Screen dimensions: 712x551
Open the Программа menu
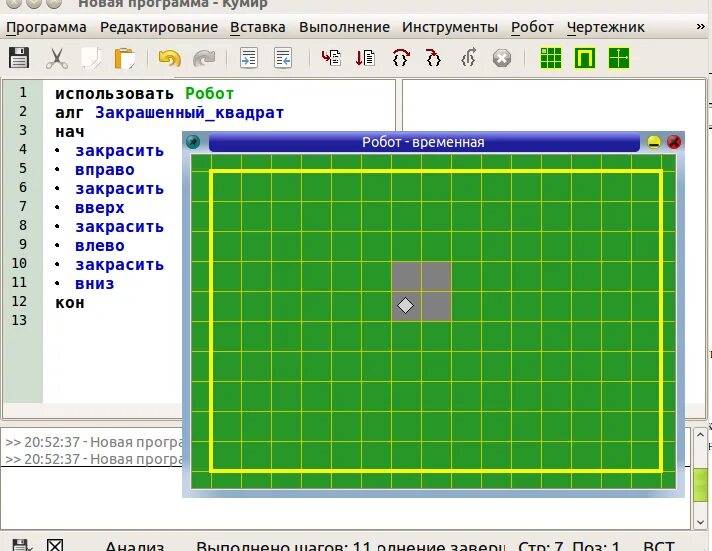coord(46,27)
